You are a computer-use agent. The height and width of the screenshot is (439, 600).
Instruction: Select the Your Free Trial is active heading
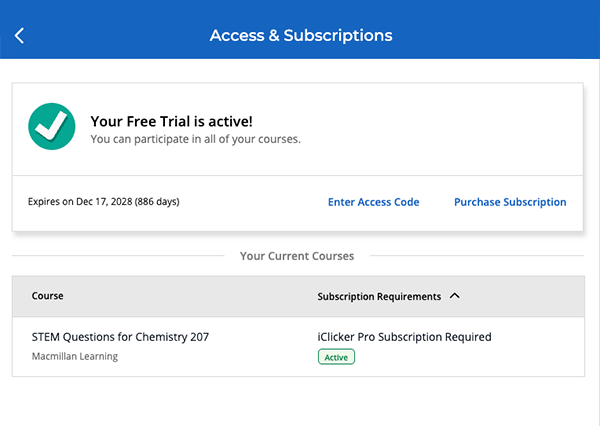pos(171,121)
